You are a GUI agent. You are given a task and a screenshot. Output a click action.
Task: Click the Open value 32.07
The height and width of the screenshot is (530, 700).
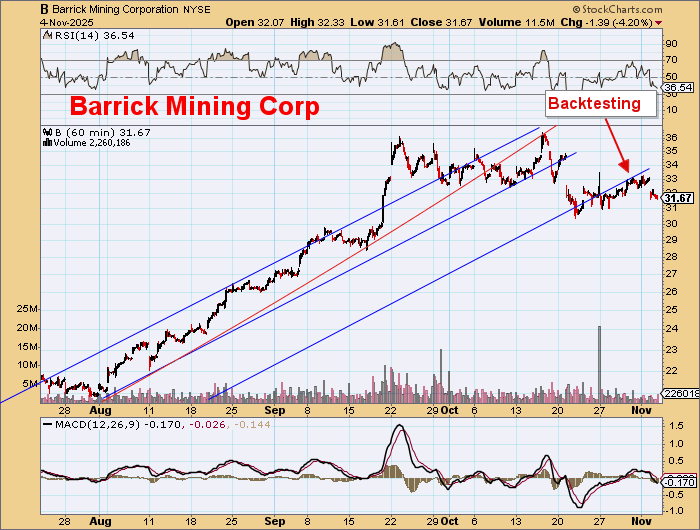click(x=270, y=22)
